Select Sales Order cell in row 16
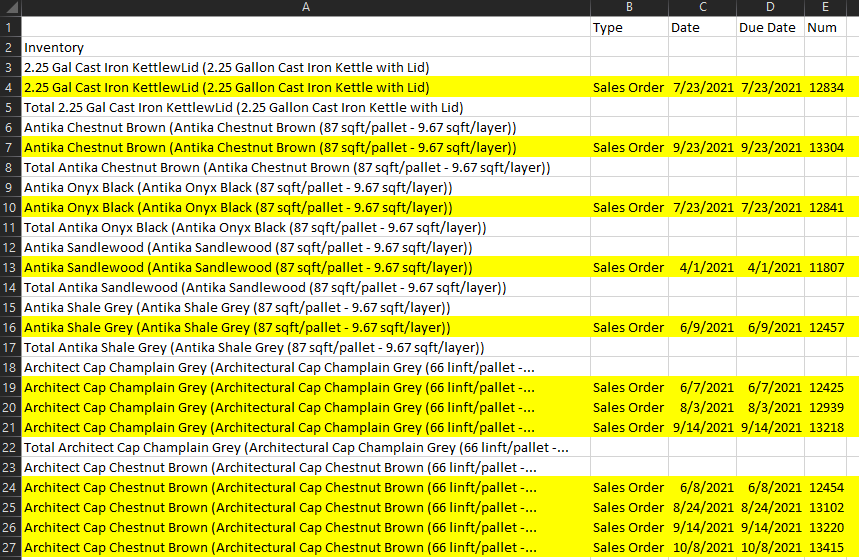Viewport: 859px width, 560px height. point(629,327)
